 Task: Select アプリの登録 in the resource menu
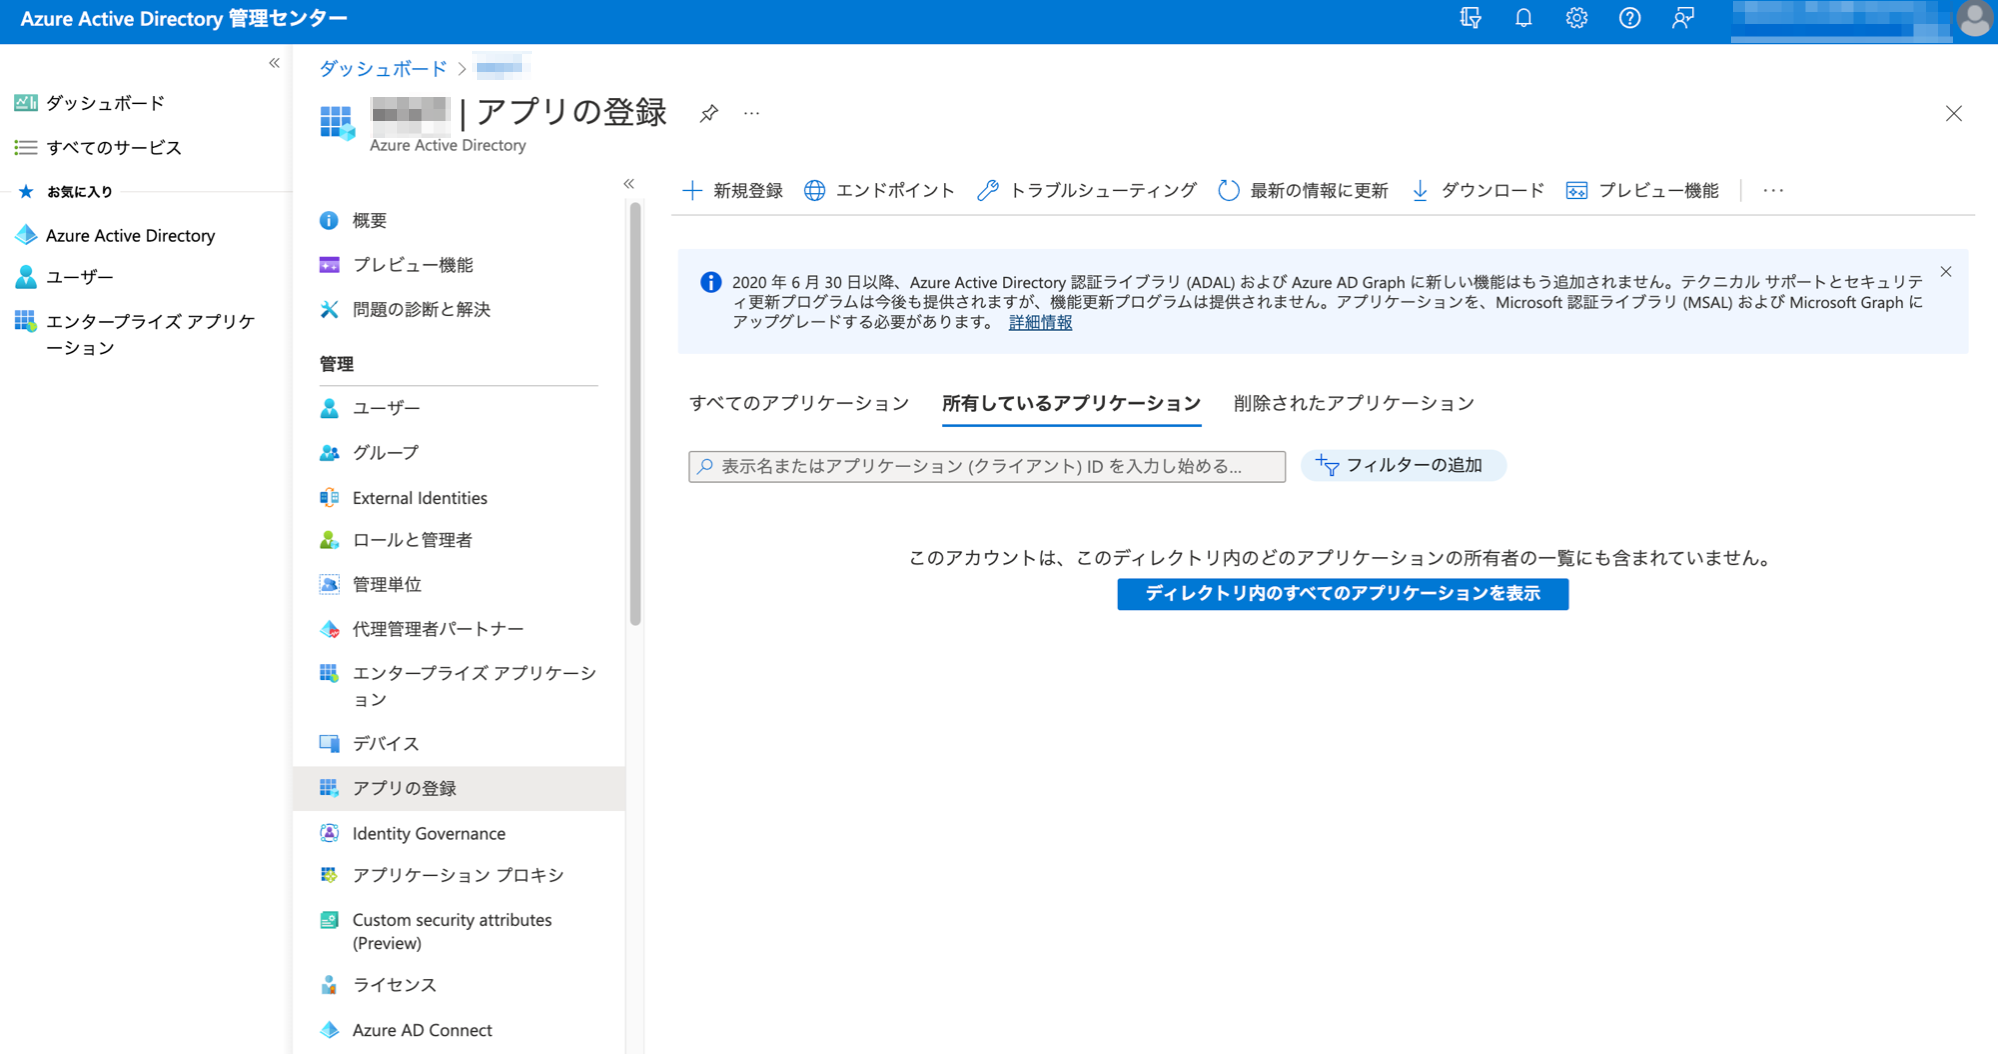coord(459,788)
